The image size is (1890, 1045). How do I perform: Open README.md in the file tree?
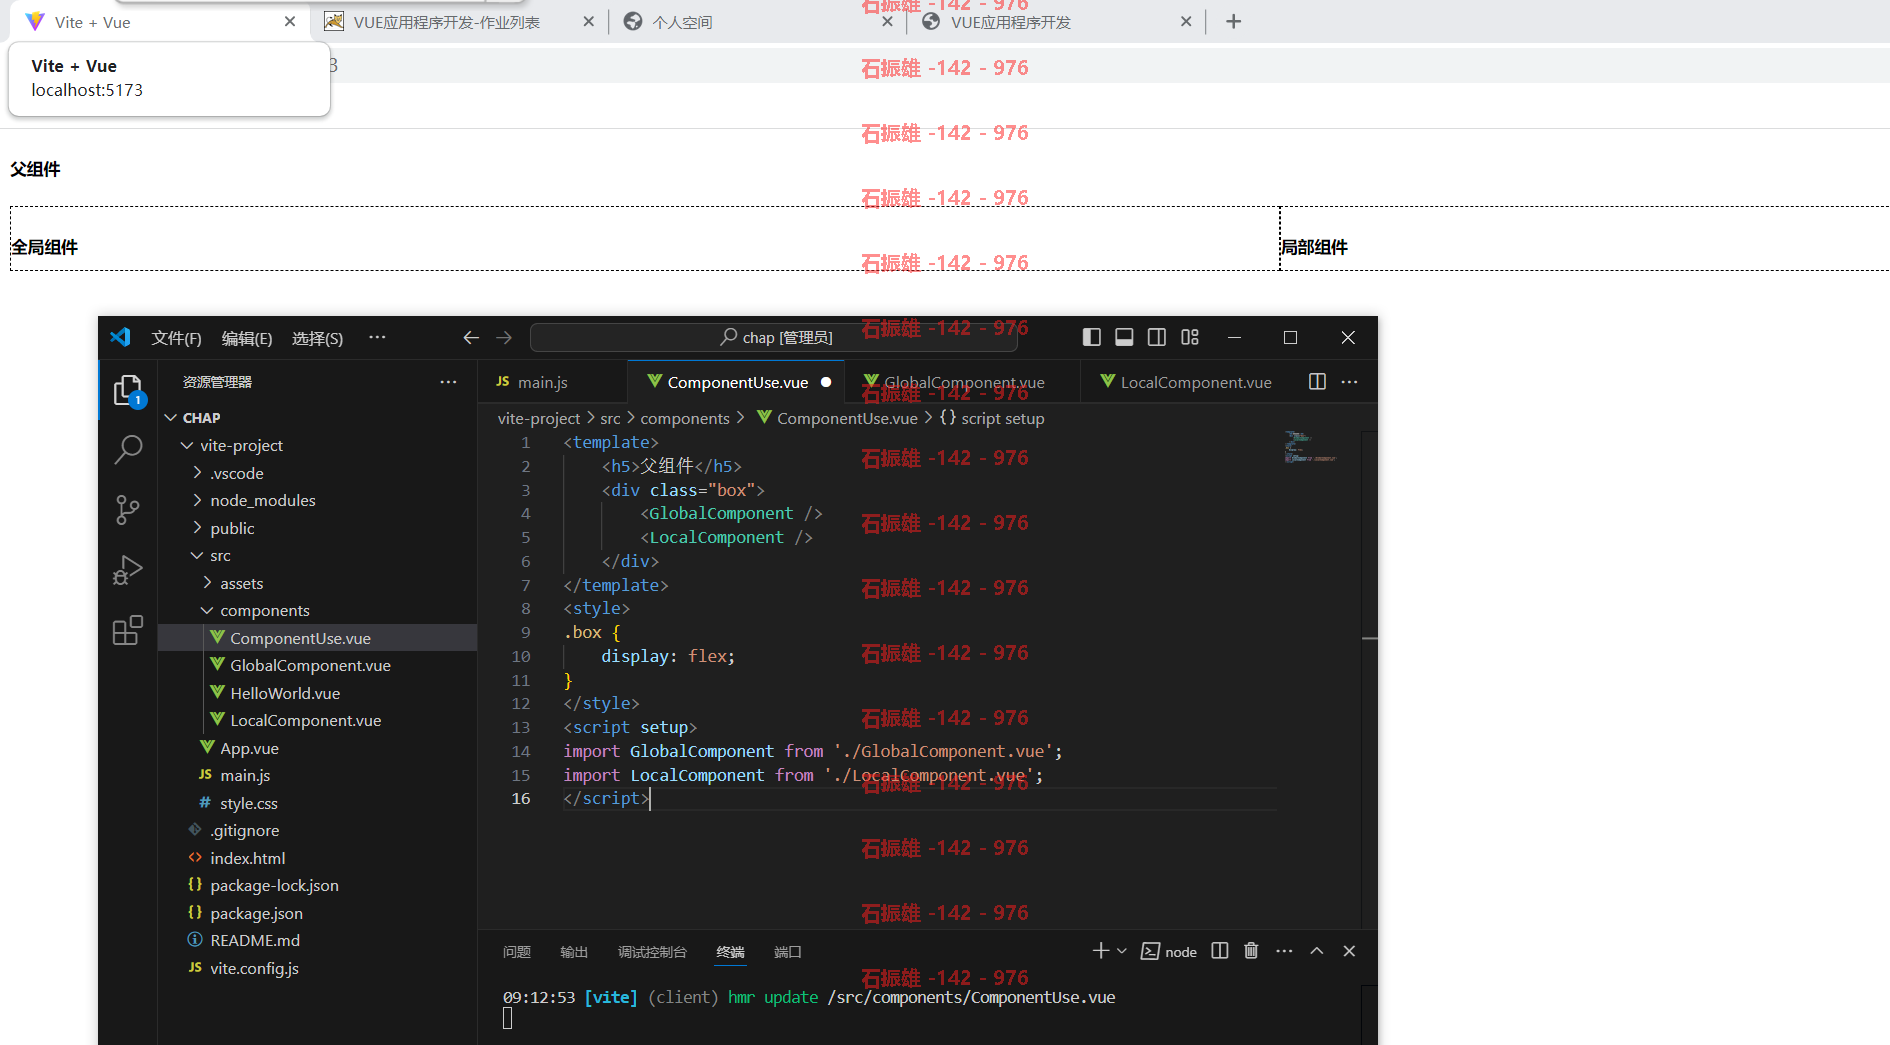pyautogui.click(x=317, y=941)
